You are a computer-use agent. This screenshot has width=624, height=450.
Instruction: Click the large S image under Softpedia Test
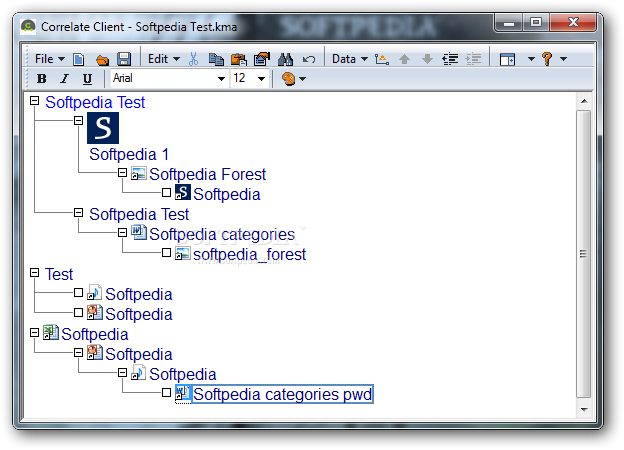click(103, 128)
